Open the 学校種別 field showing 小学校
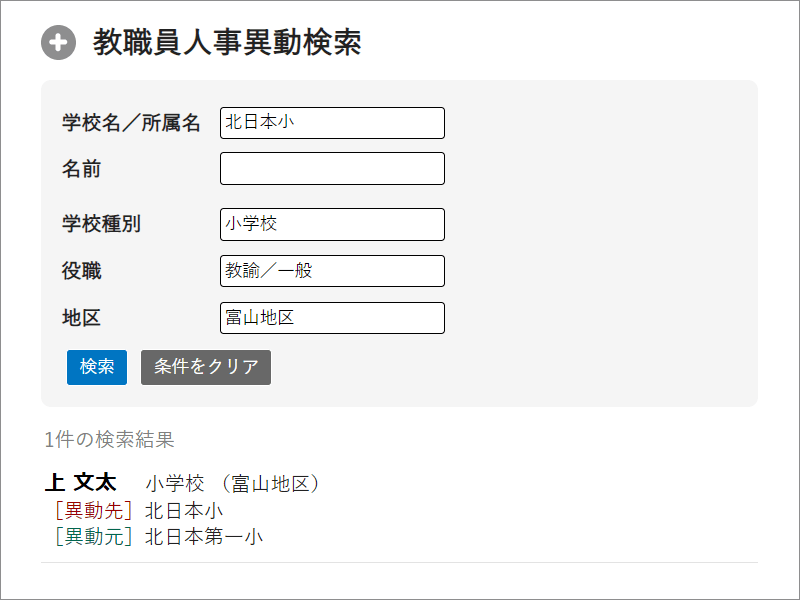 click(331, 224)
